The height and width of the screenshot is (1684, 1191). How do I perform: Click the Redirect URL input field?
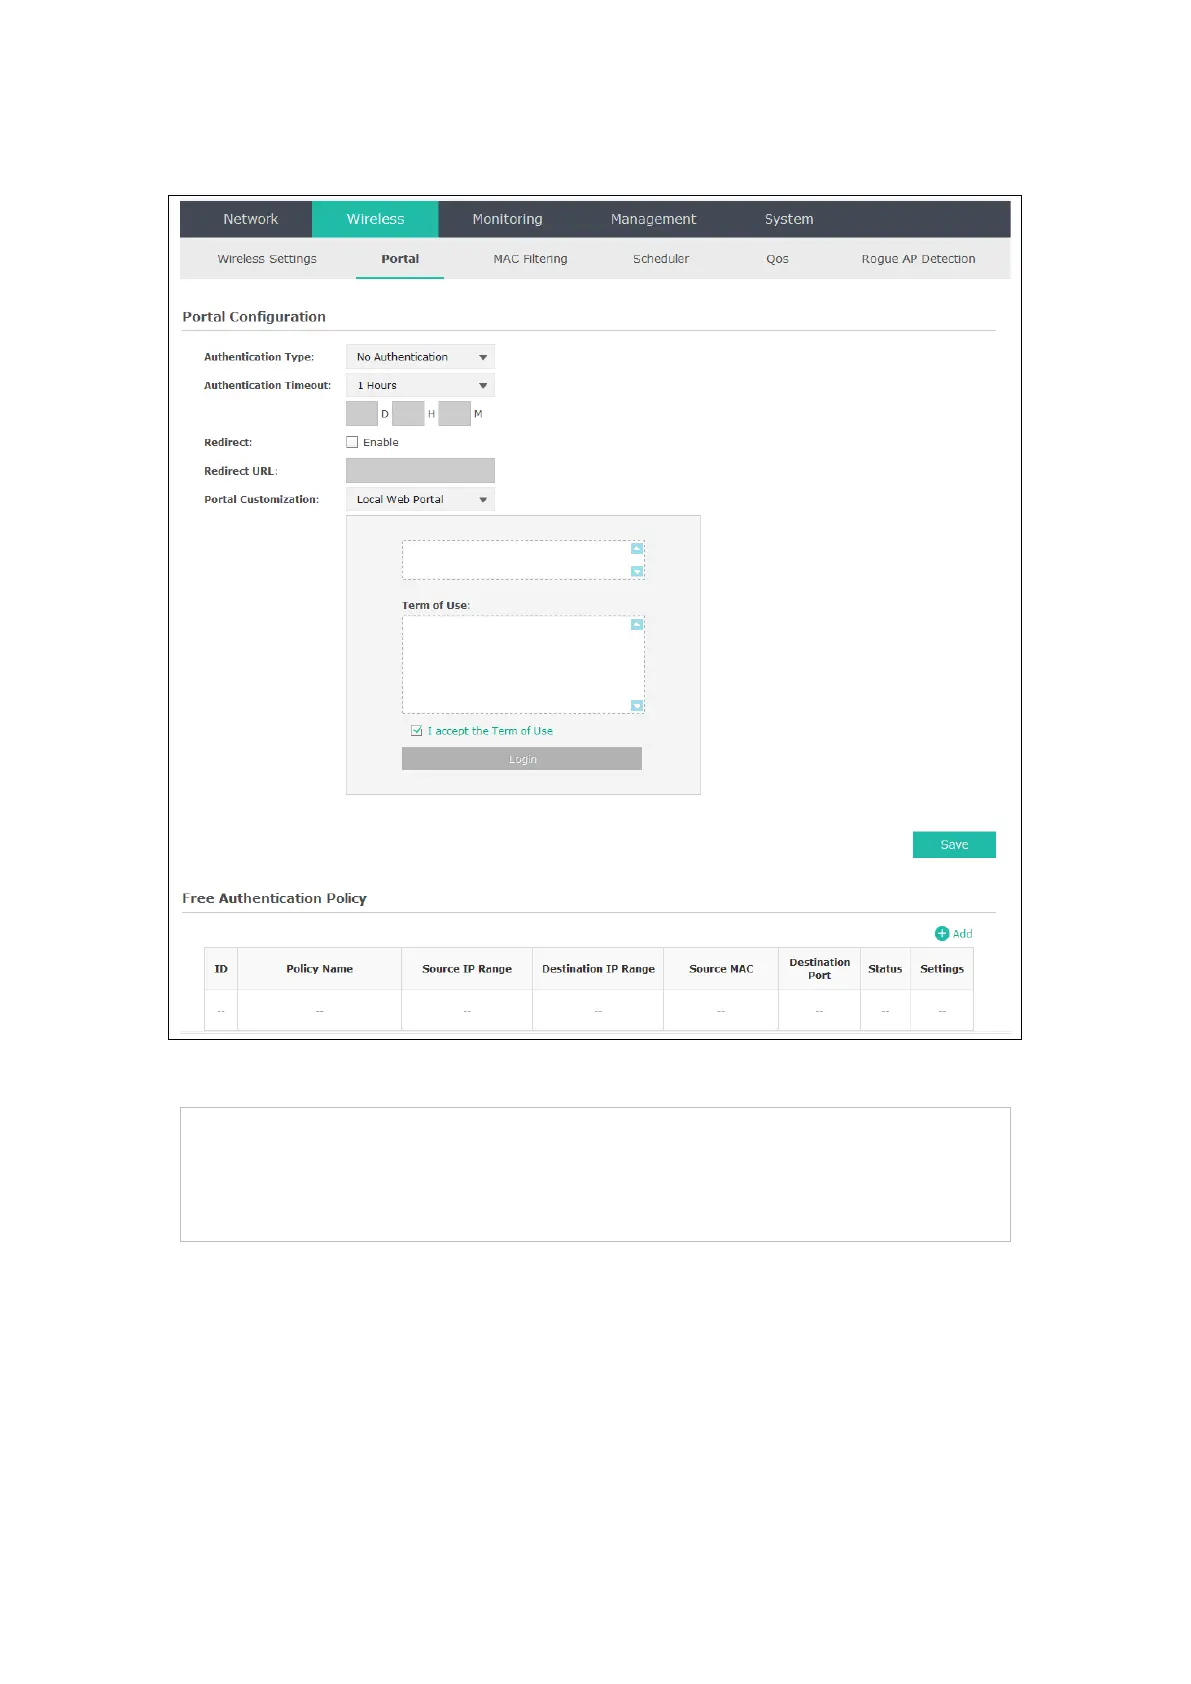click(x=420, y=470)
